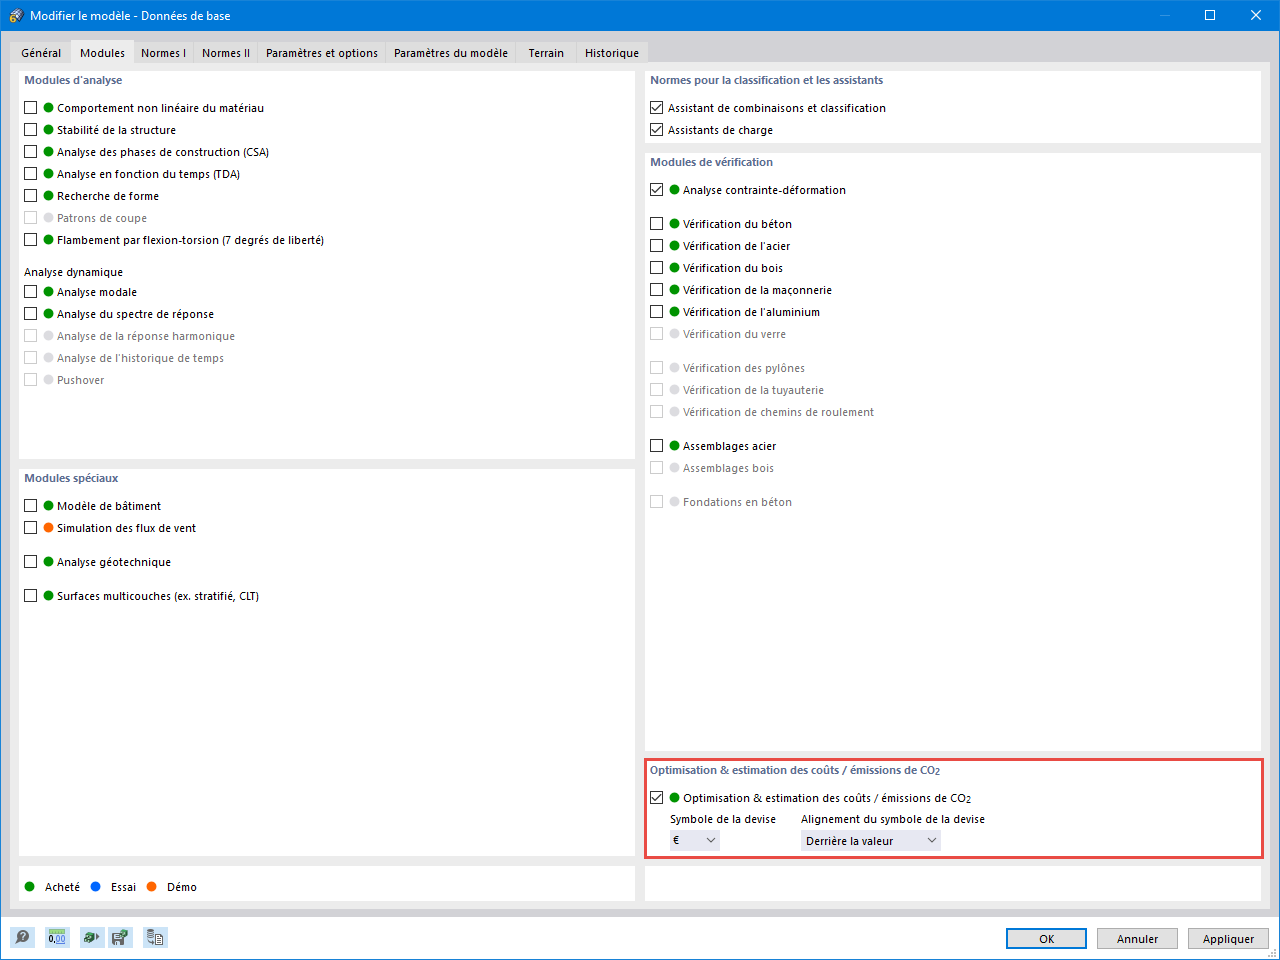Open the Historique tab
Screen dimensions: 1280x960
pos(612,53)
